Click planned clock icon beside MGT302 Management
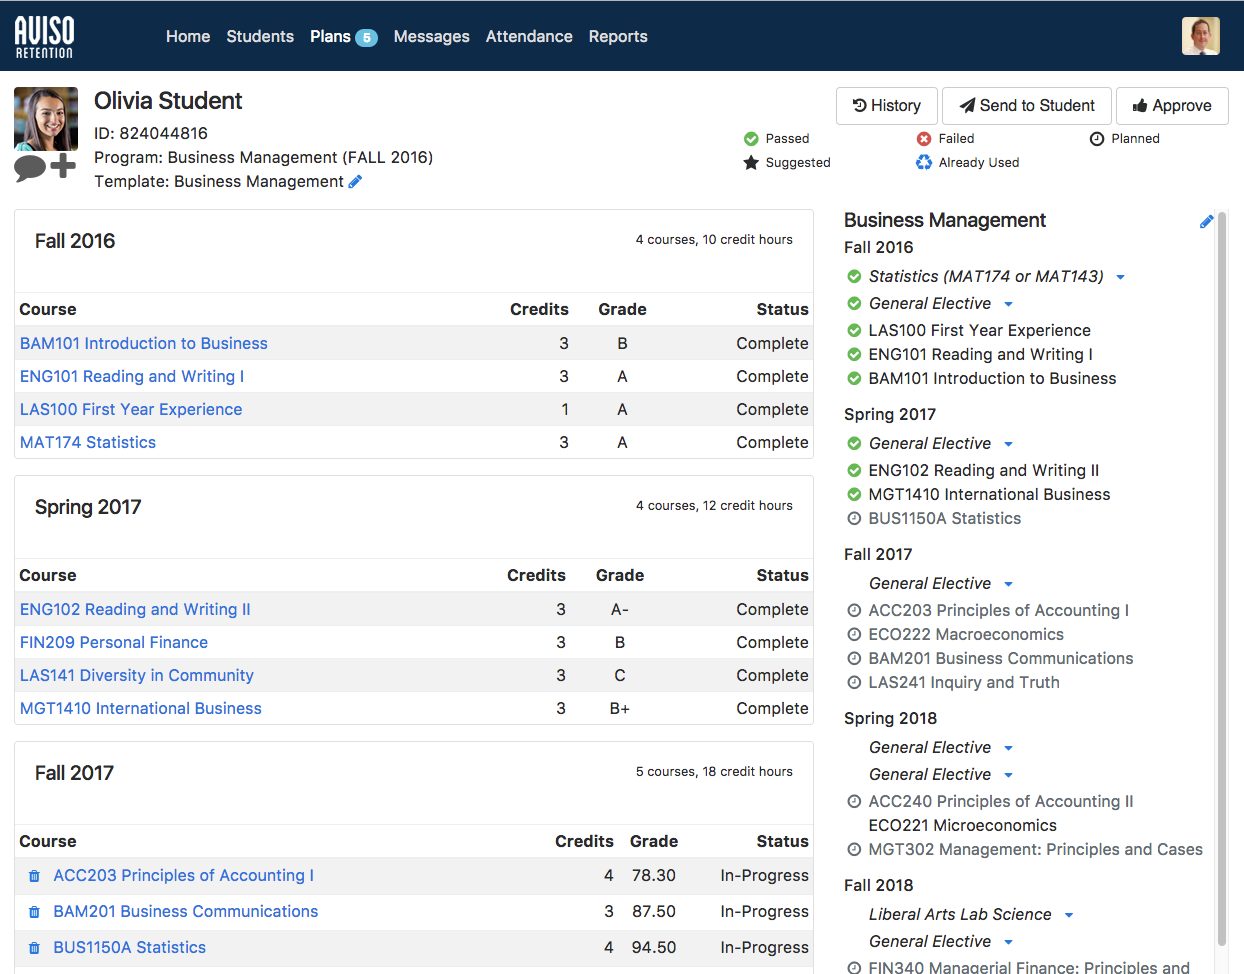Image resolution: width=1244 pixels, height=974 pixels. coord(854,849)
